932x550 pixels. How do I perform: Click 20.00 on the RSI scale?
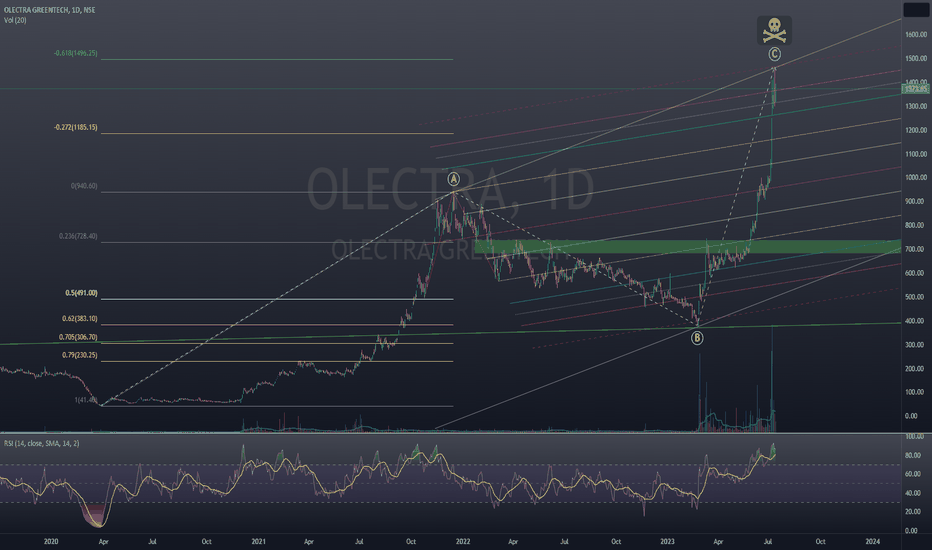coord(912,512)
